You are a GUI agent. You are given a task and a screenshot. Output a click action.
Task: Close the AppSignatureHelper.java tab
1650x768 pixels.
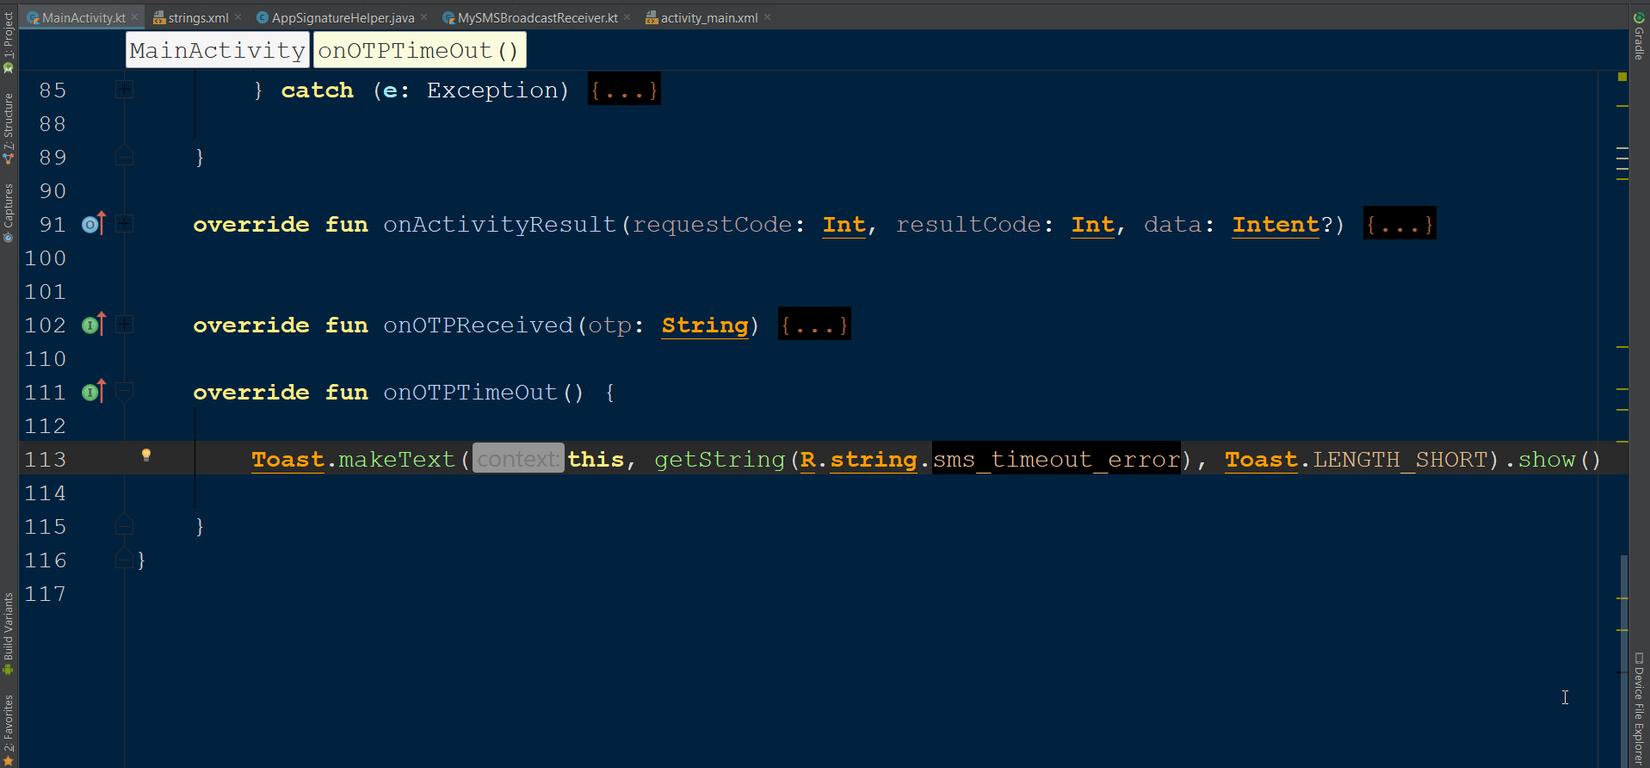tap(424, 17)
